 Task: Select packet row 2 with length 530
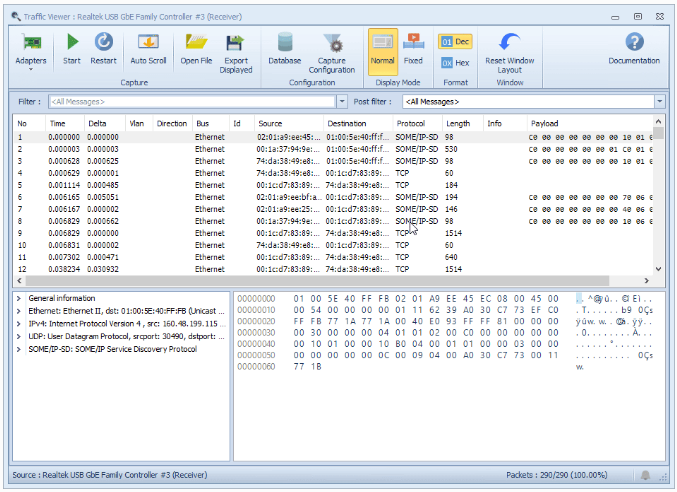(332, 149)
